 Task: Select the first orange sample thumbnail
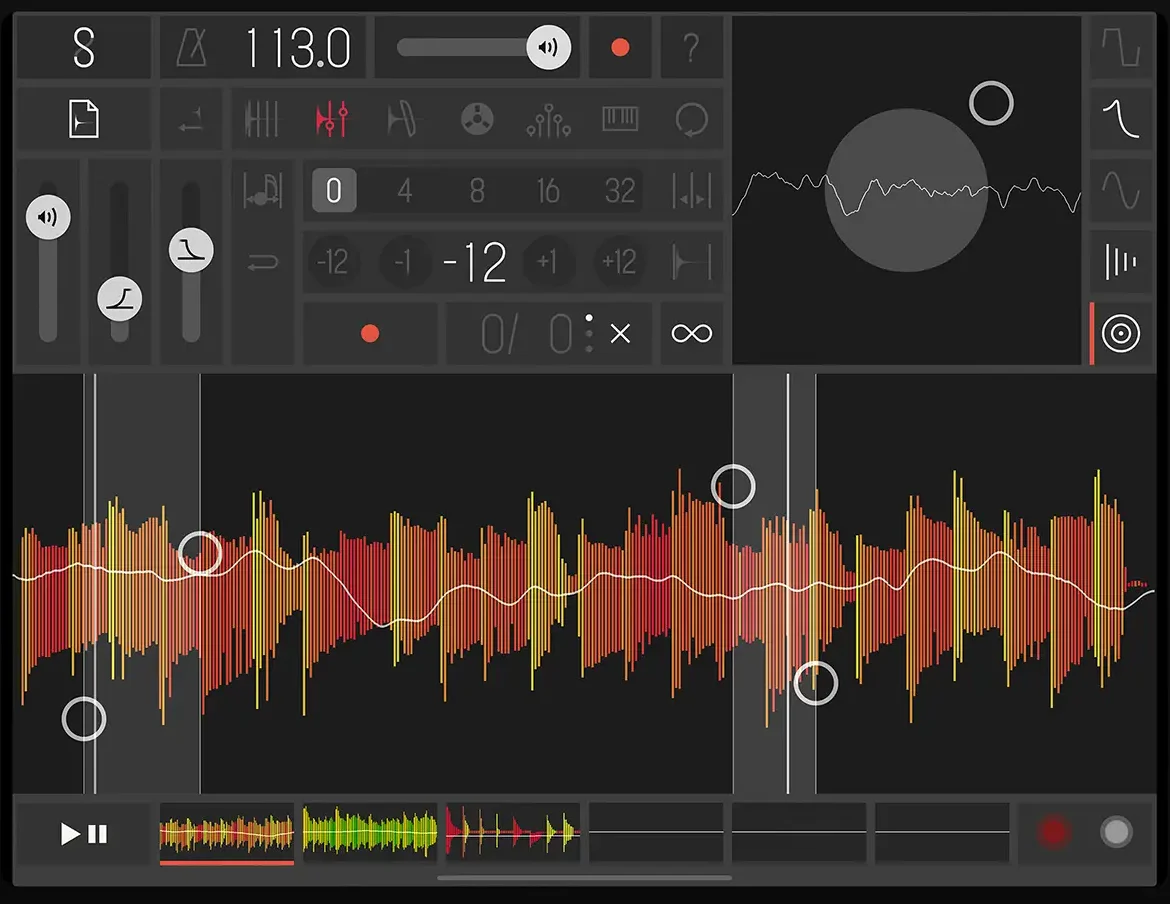227,833
